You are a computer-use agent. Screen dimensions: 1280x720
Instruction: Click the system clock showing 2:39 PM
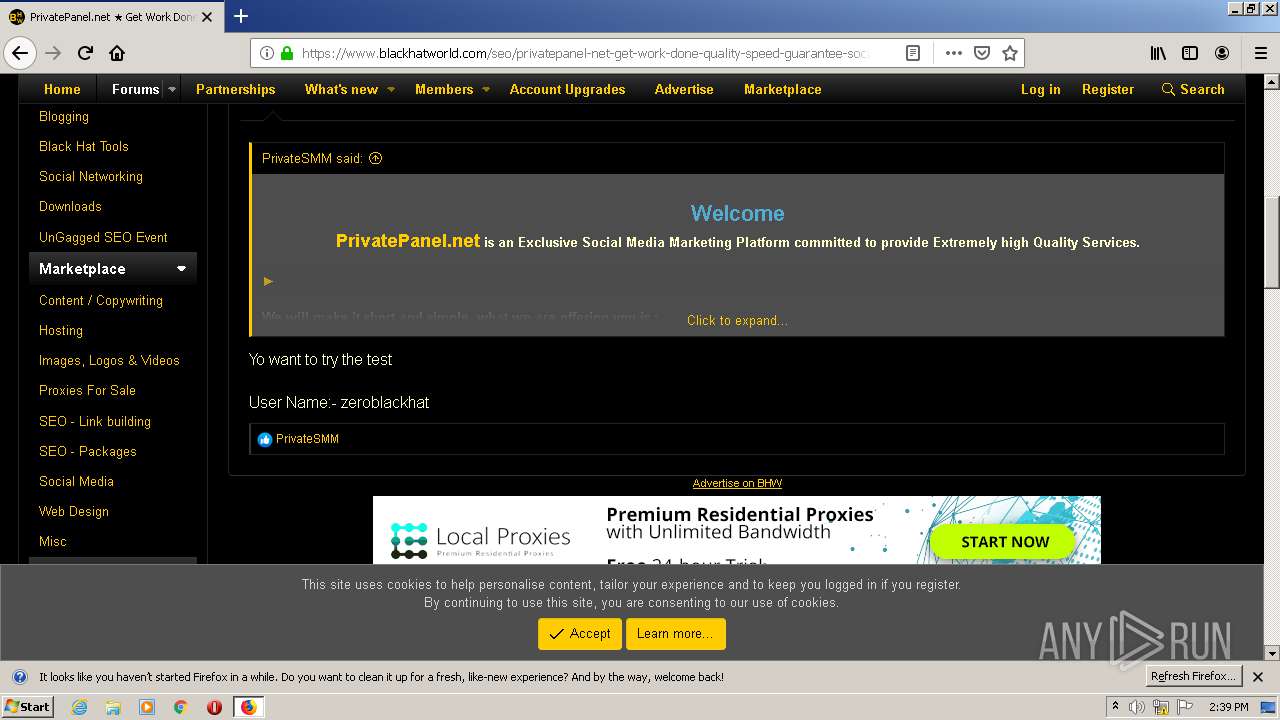pyautogui.click(x=1229, y=707)
